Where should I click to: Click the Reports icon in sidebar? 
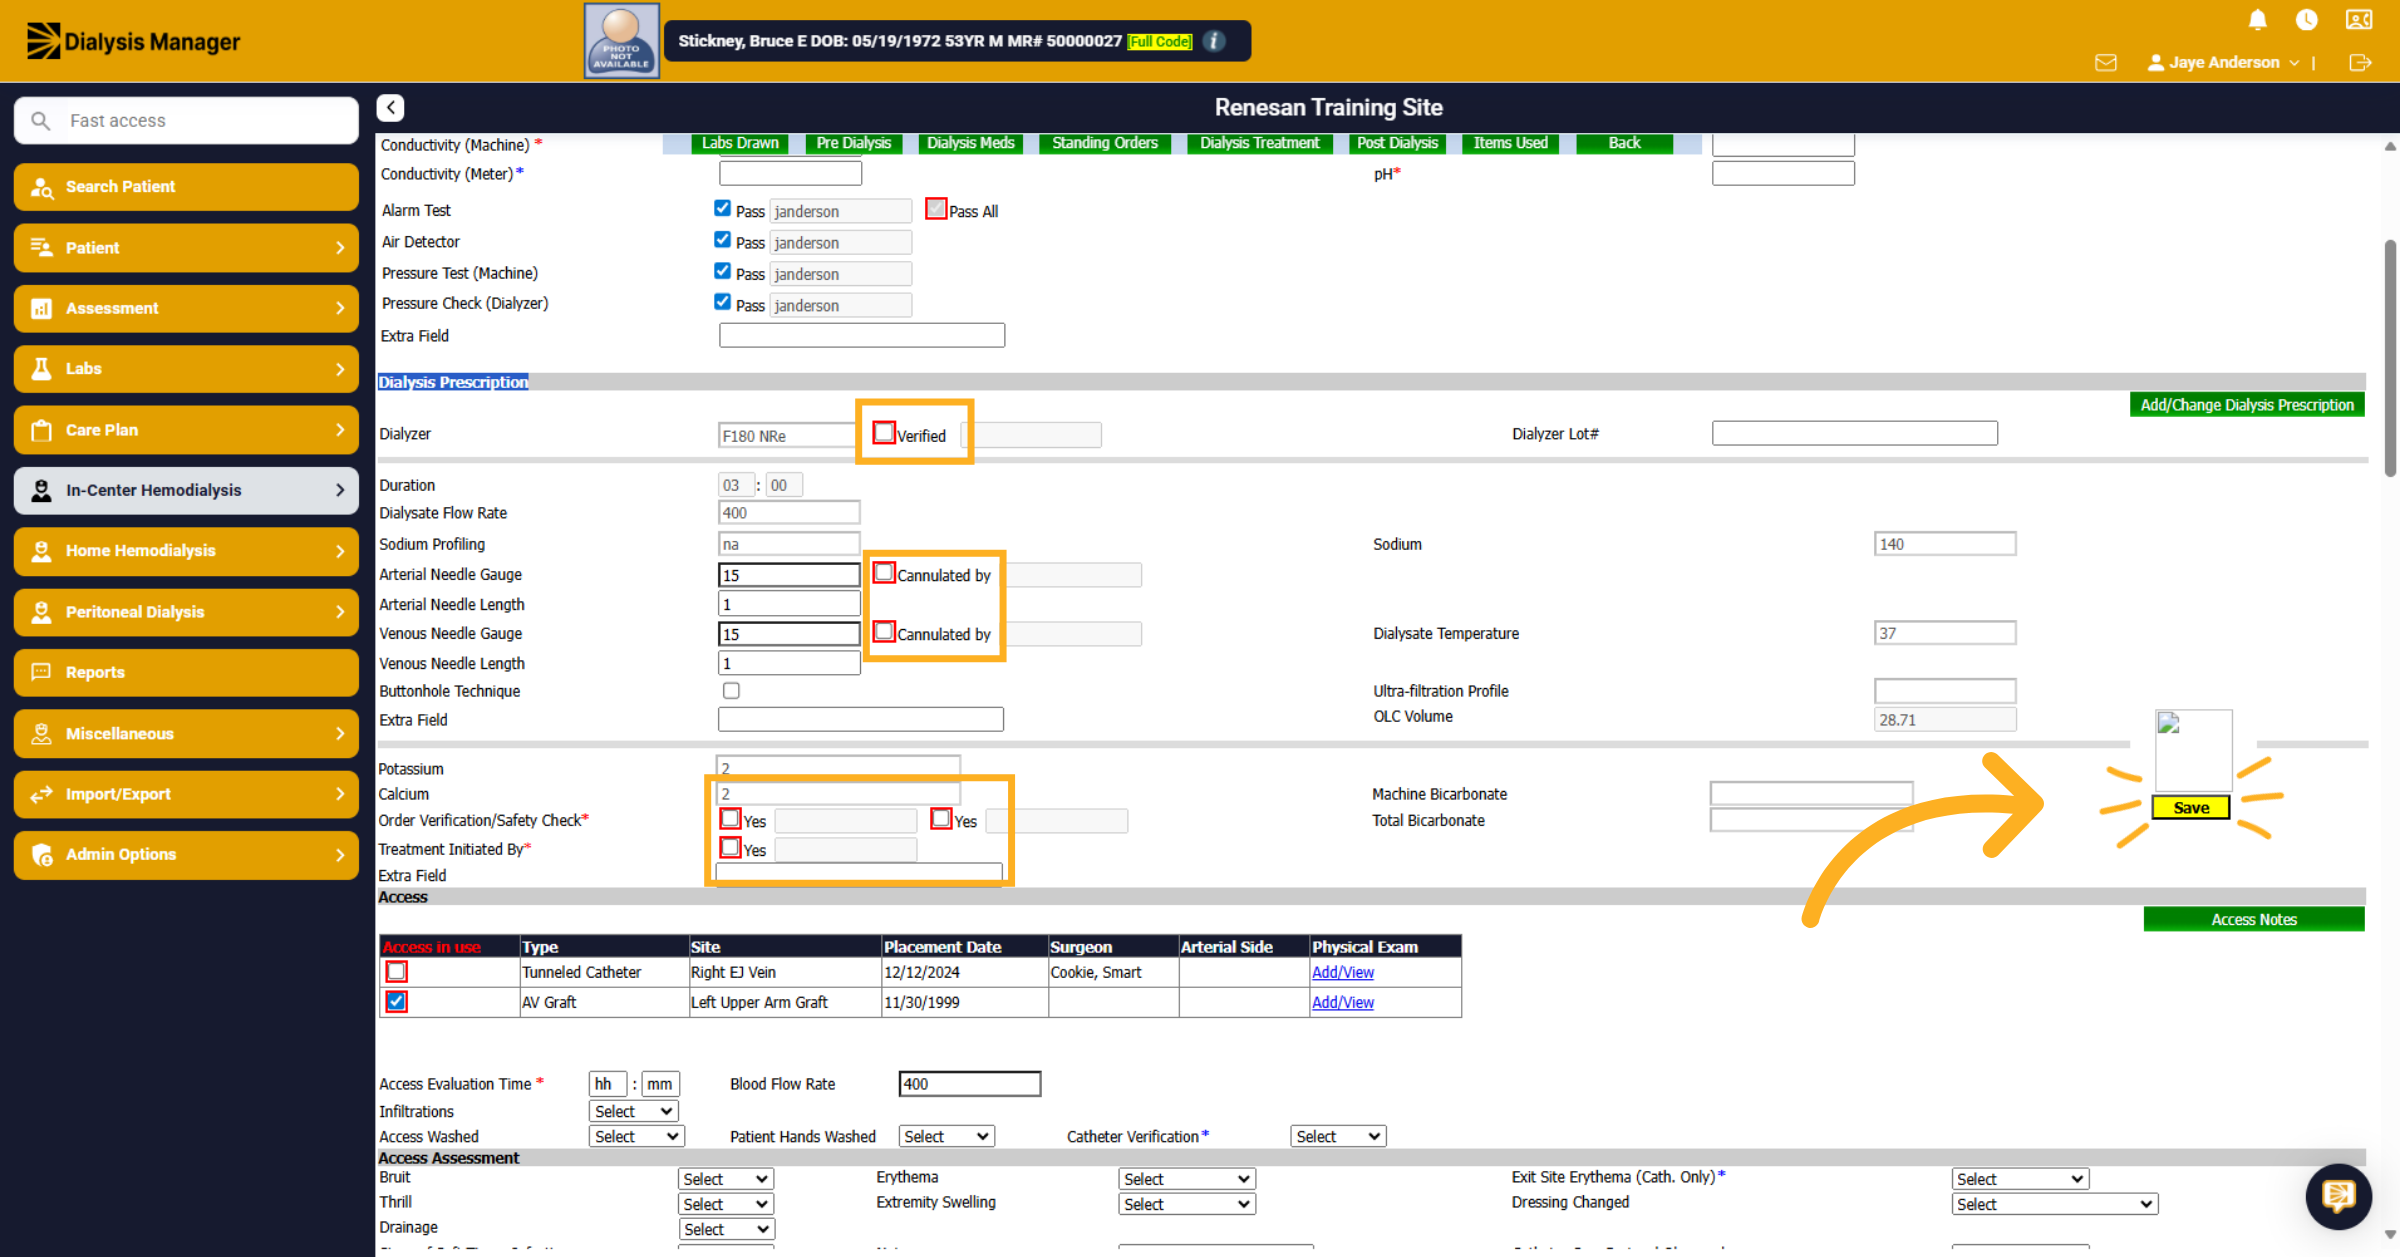[41, 672]
